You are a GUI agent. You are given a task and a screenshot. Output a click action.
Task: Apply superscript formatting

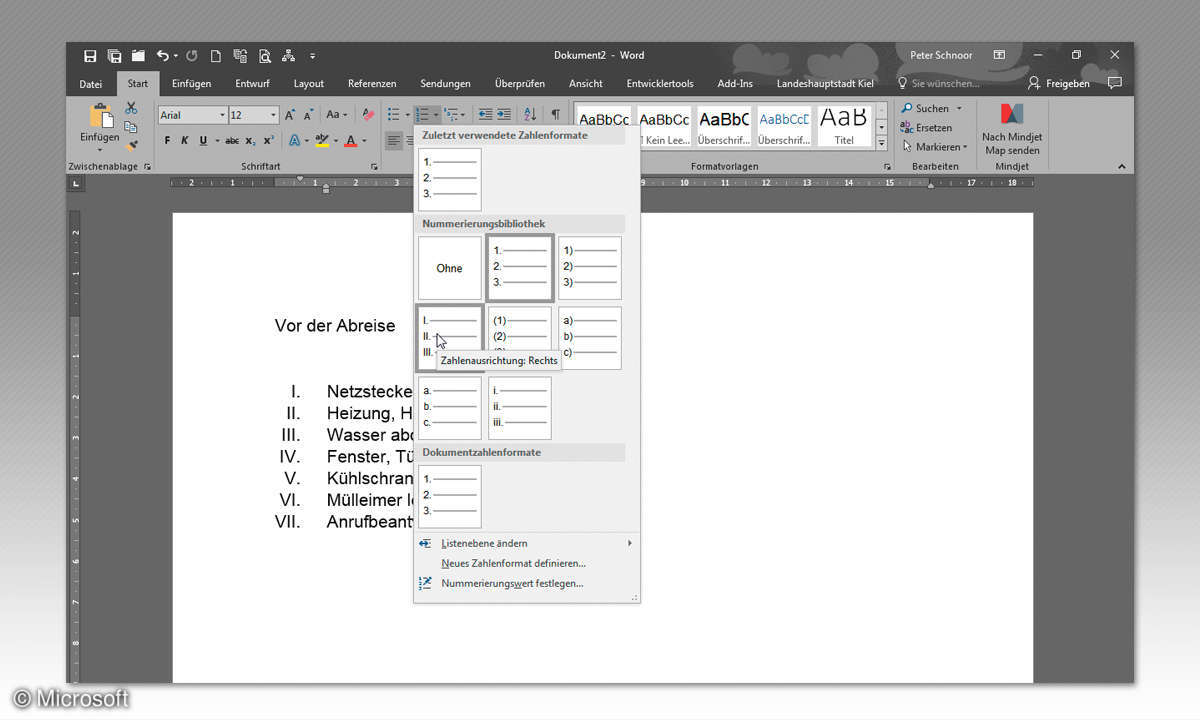[269, 141]
